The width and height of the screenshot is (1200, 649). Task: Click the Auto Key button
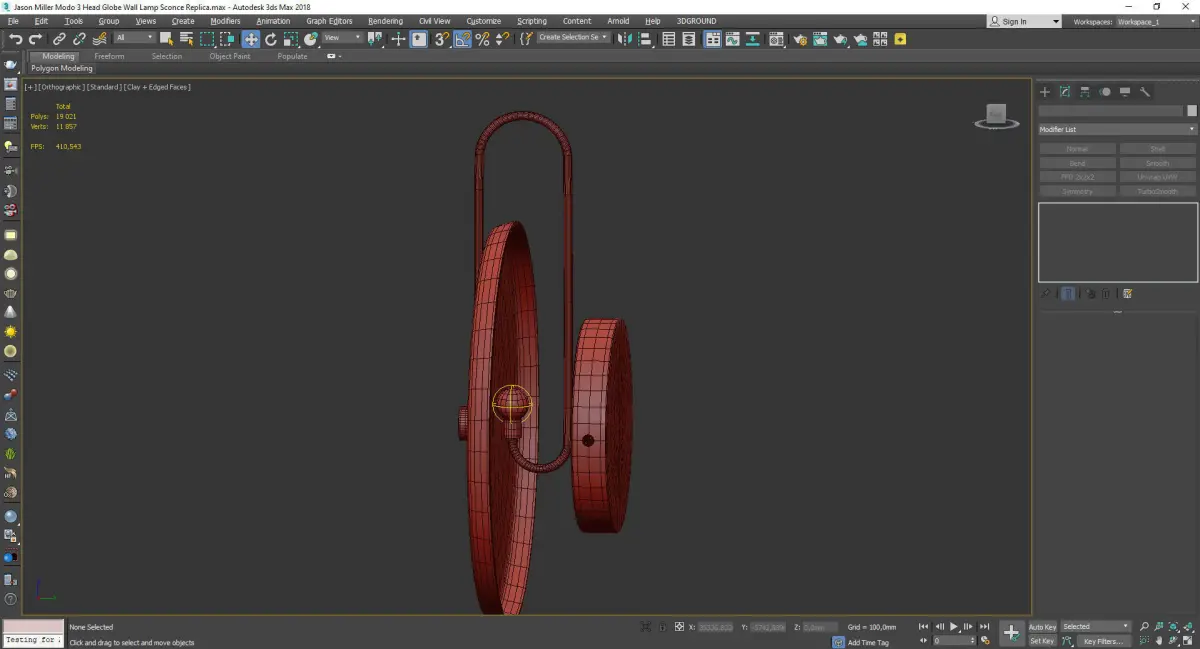pos(1043,626)
